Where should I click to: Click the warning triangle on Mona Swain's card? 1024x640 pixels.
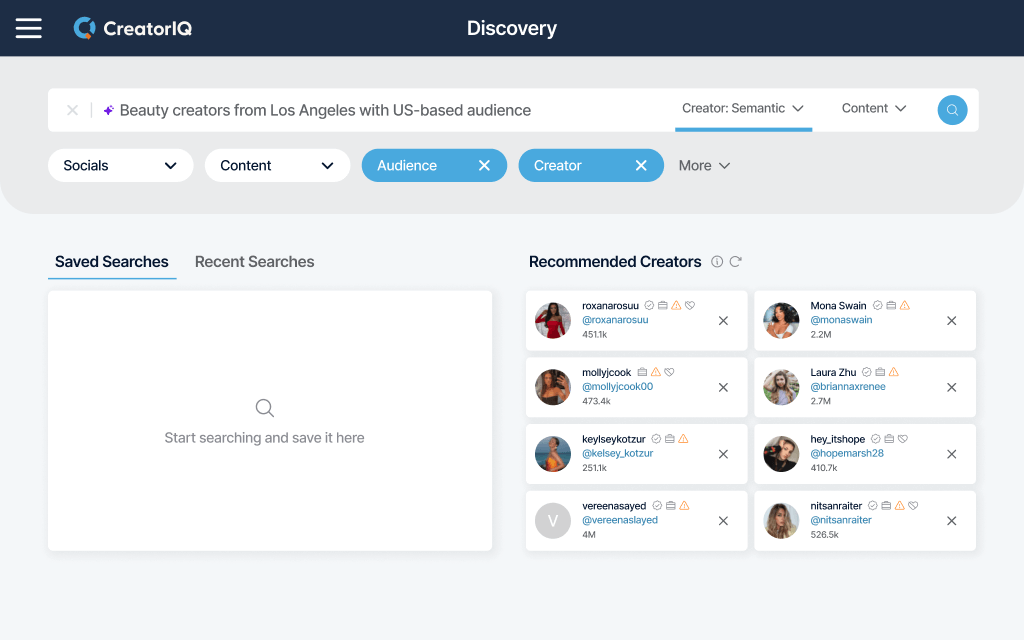point(904,305)
